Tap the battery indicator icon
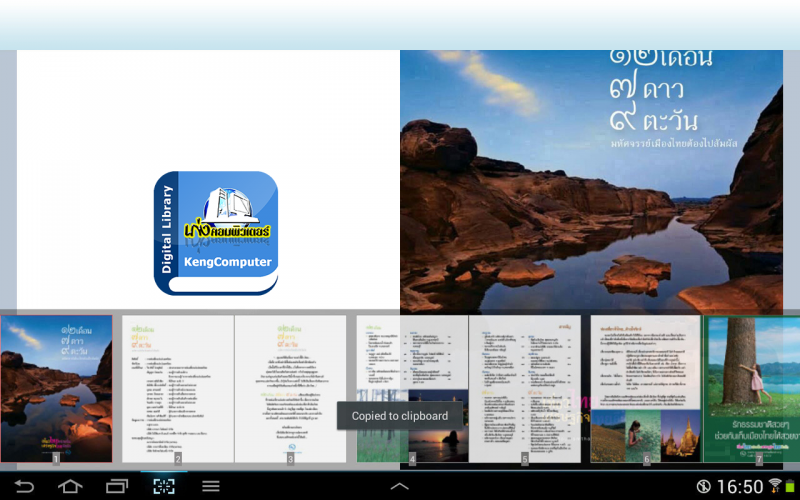800x500 pixels. click(x=791, y=486)
